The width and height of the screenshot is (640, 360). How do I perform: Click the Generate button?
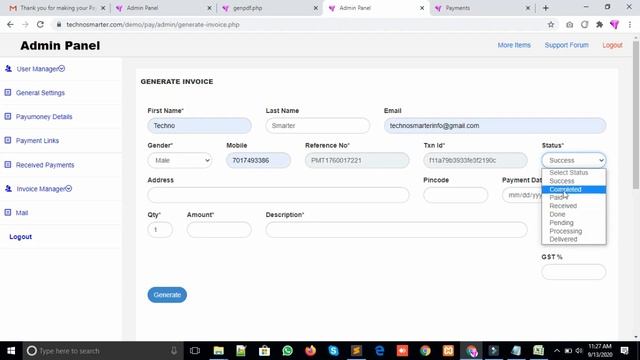(x=167, y=295)
